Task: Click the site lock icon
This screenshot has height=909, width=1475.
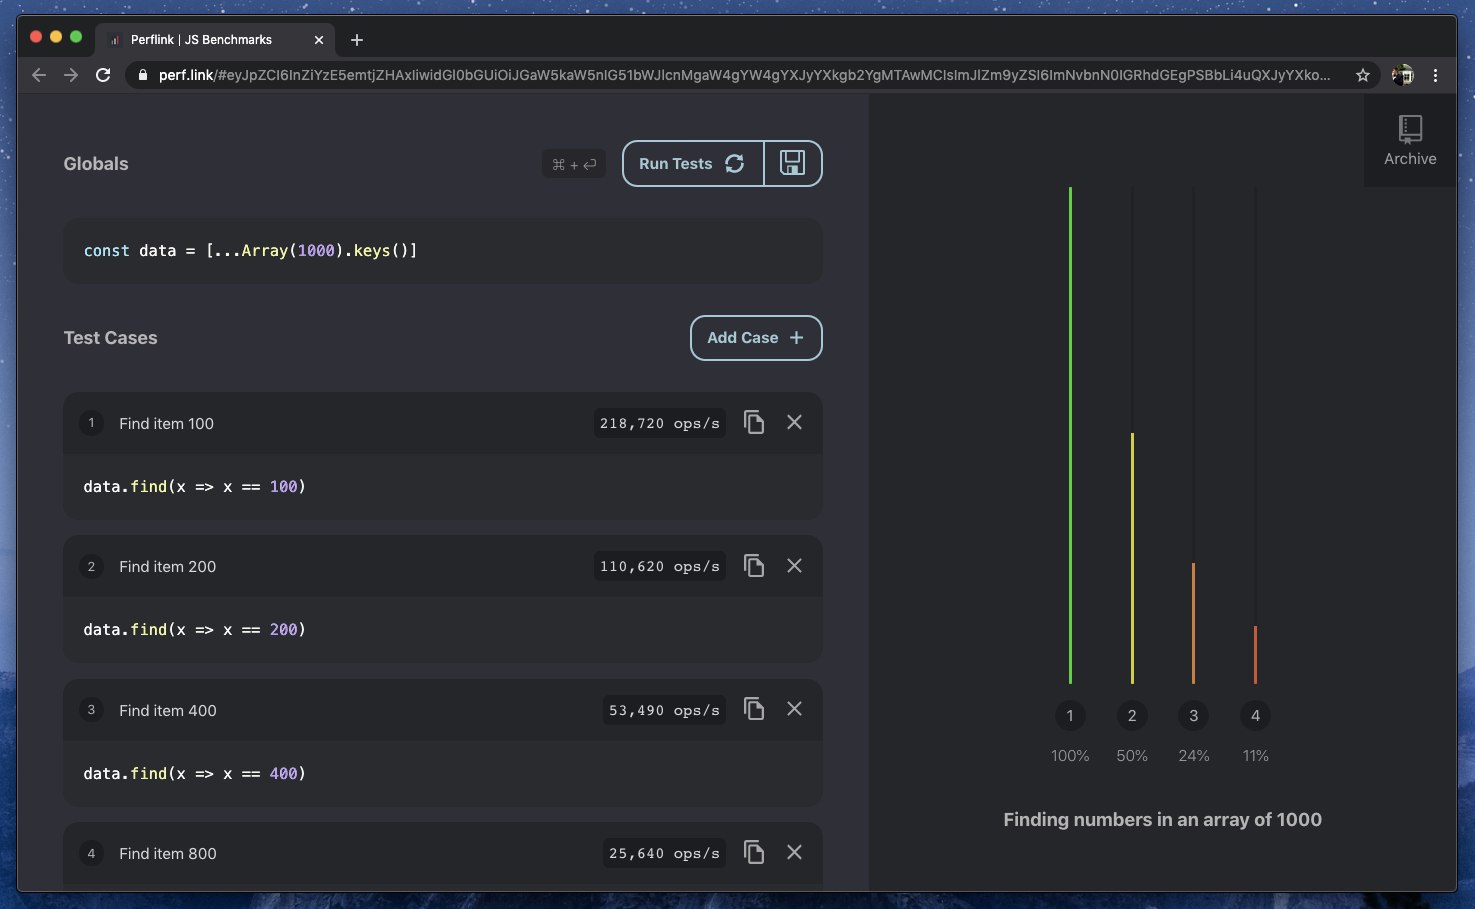Action: (x=143, y=75)
